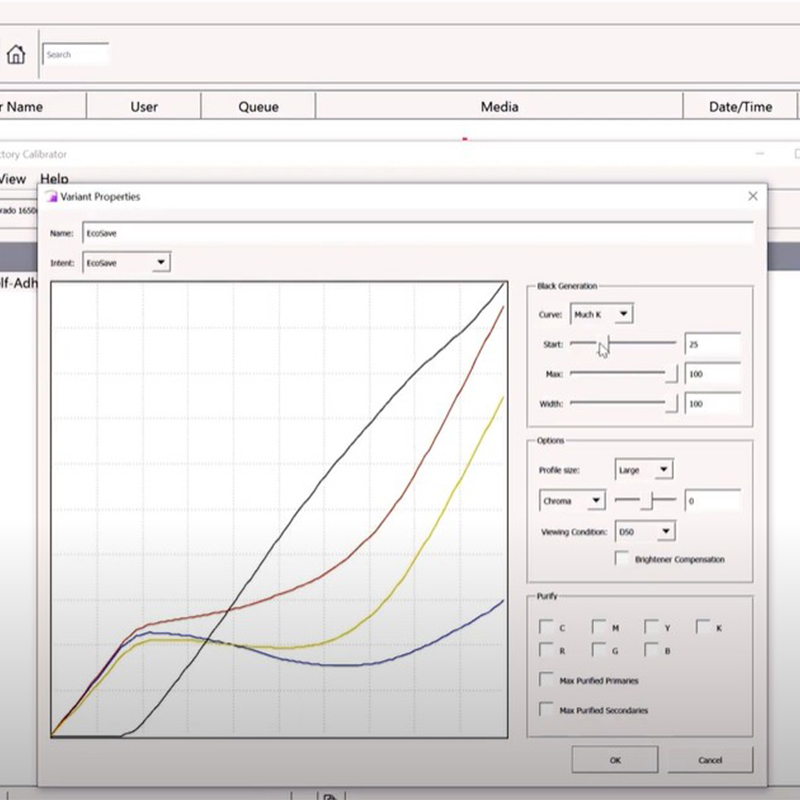This screenshot has width=800, height=800.
Task: Check the Purify R checkbox
Action: [546, 649]
